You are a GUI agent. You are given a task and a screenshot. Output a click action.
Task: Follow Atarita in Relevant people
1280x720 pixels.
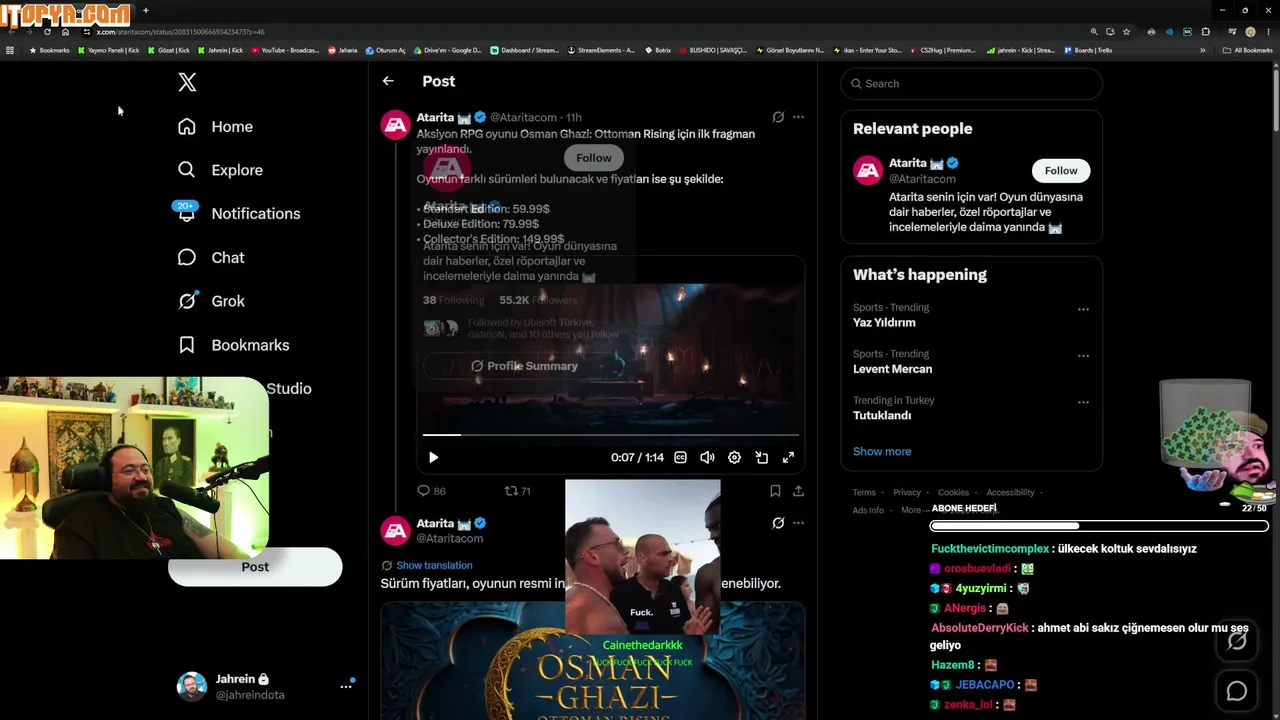[1061, 171]
